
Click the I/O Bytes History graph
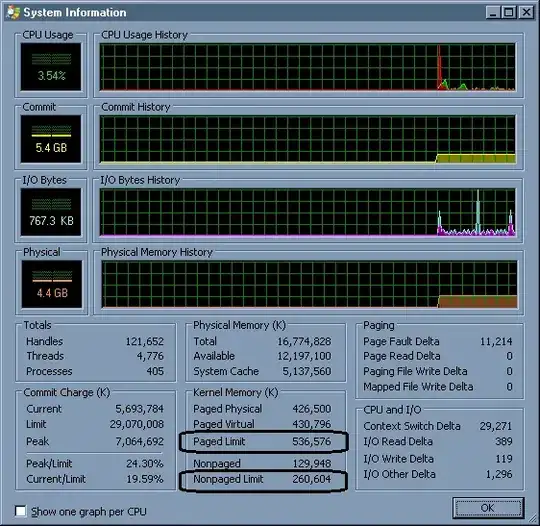click(308, 212)
